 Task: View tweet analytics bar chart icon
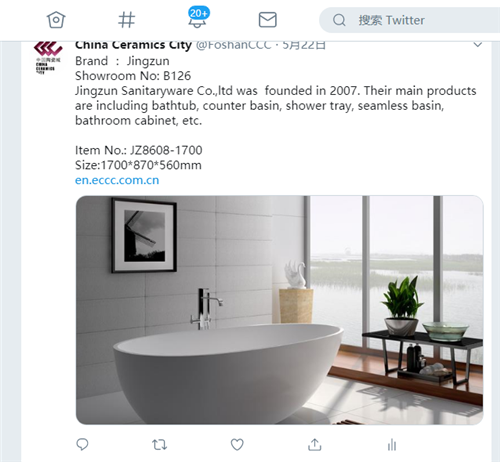(x=392, y=445)
